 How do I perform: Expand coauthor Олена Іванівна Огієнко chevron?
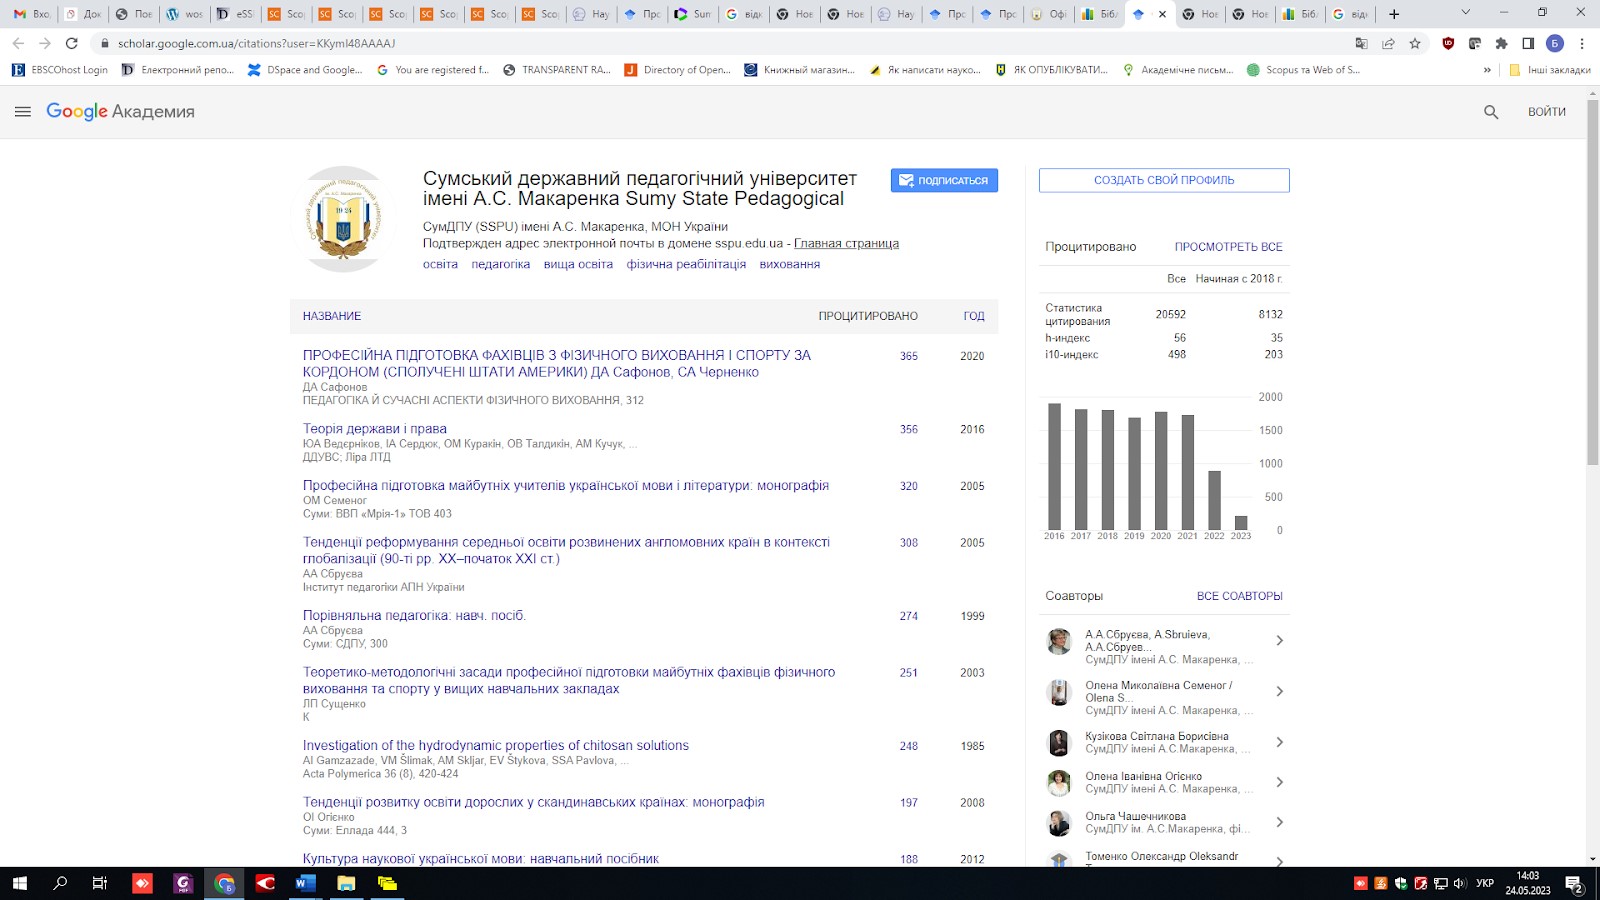[x=1279, y=782]
